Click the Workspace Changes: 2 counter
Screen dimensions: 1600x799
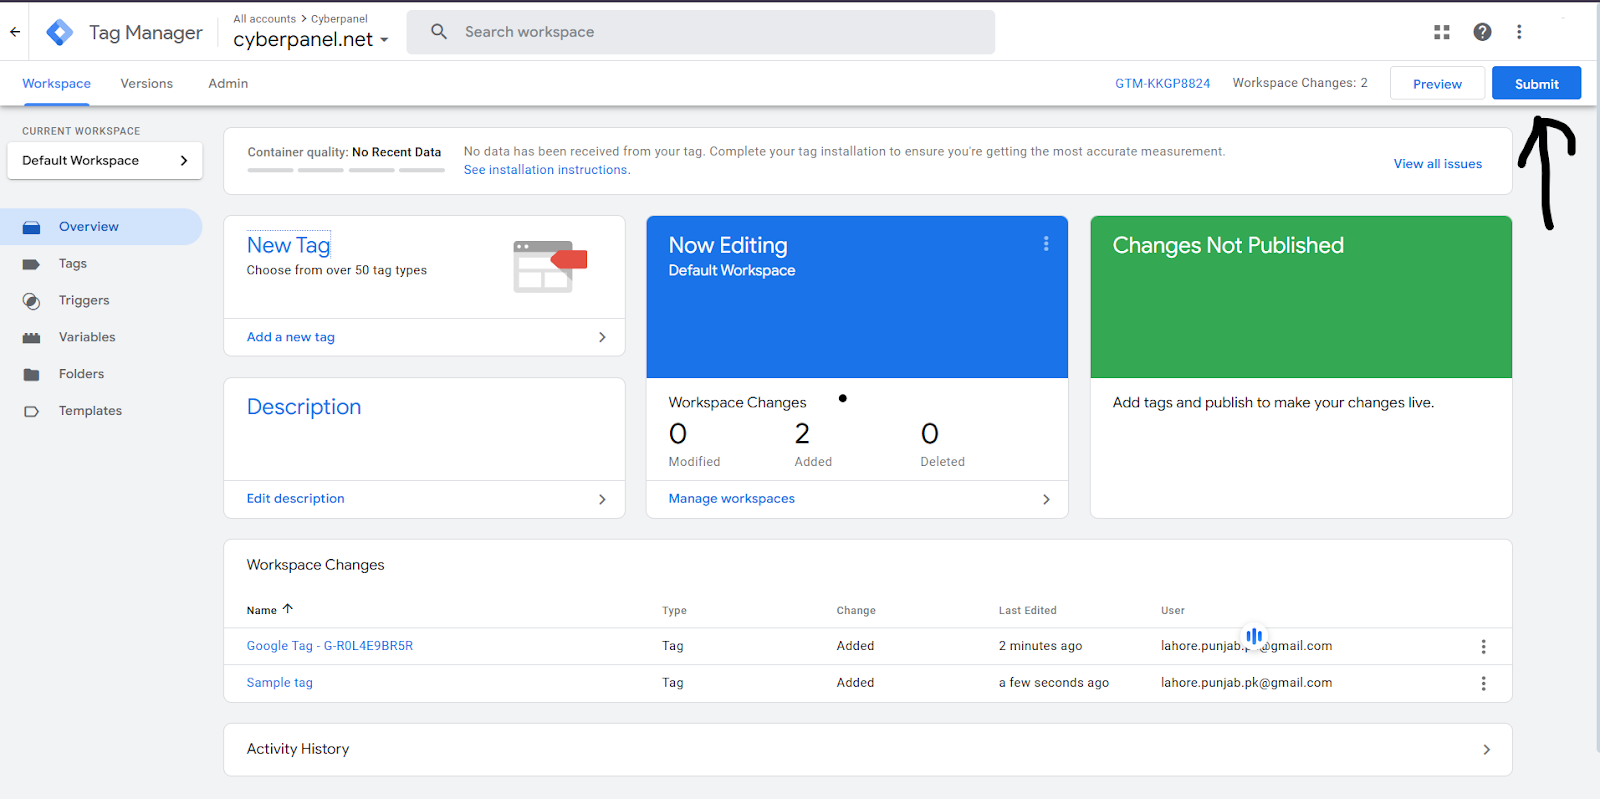[x=1300, y=83]
